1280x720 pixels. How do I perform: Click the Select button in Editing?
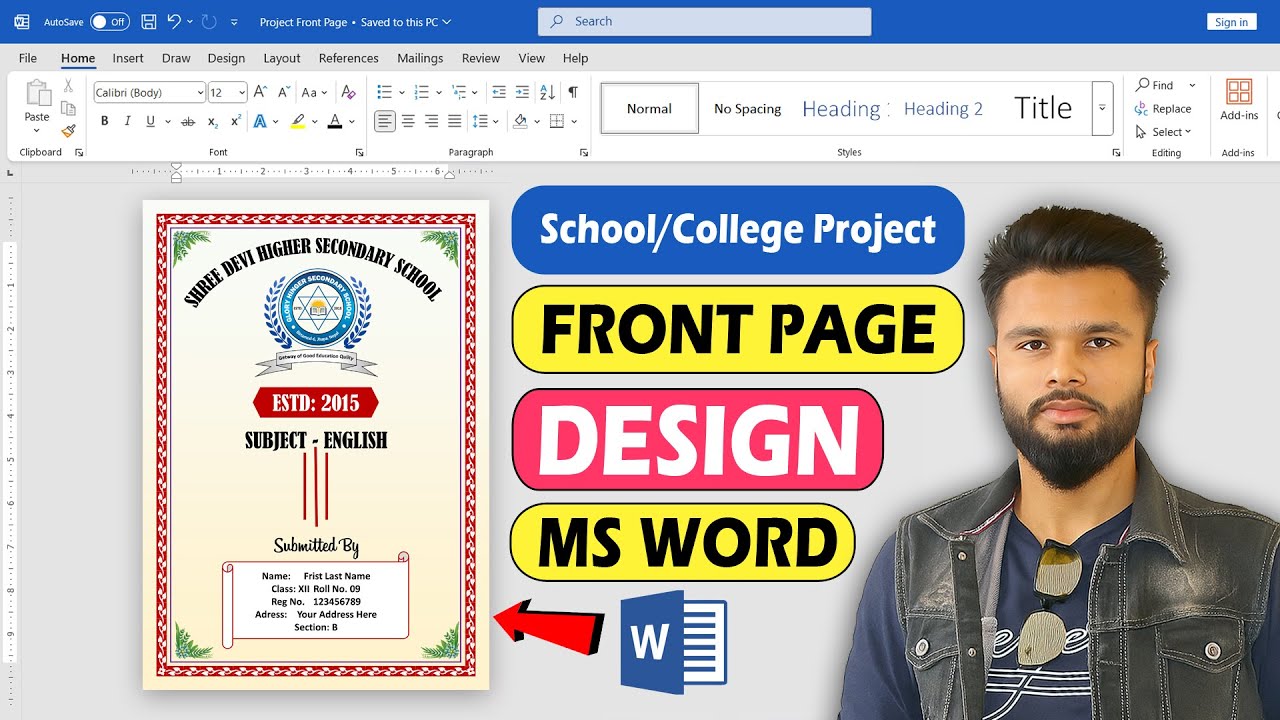click(1163, 131)
